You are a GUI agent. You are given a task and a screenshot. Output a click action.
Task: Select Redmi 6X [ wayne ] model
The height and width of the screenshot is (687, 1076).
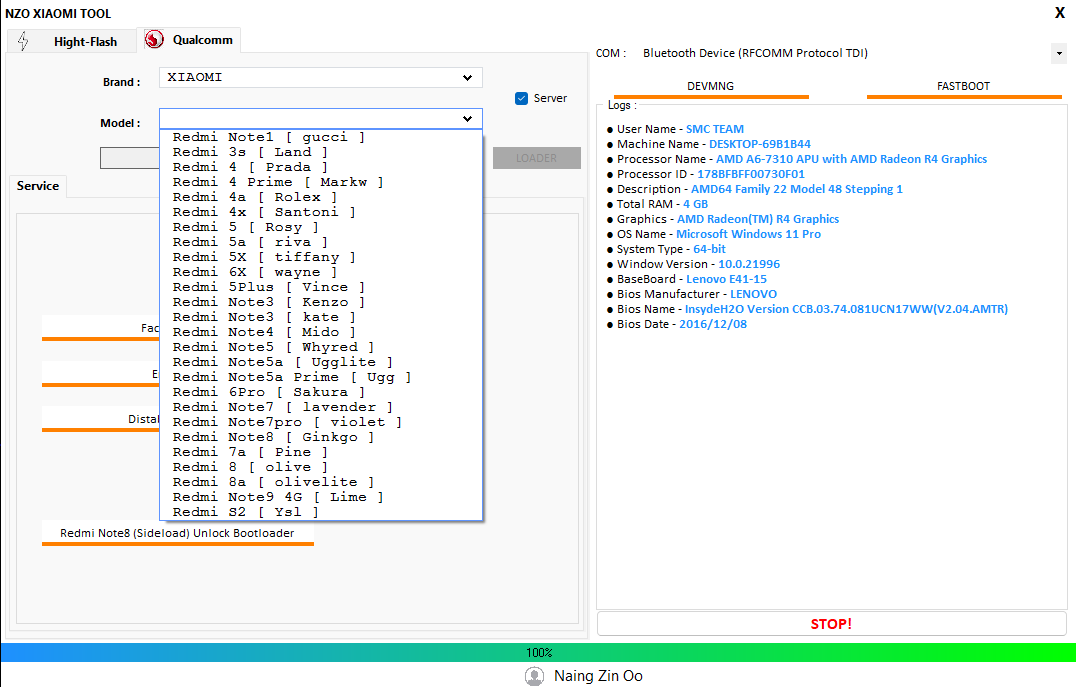point(320,272)
